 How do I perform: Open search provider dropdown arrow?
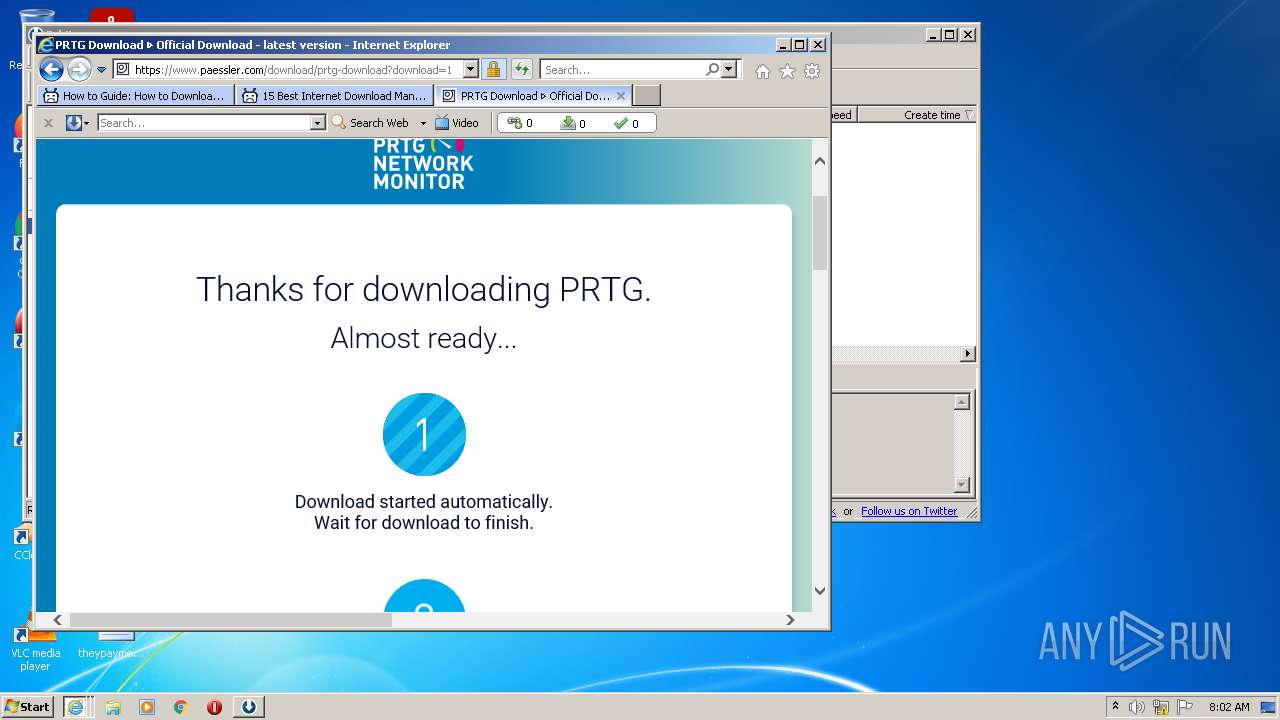tap(729, 70)
